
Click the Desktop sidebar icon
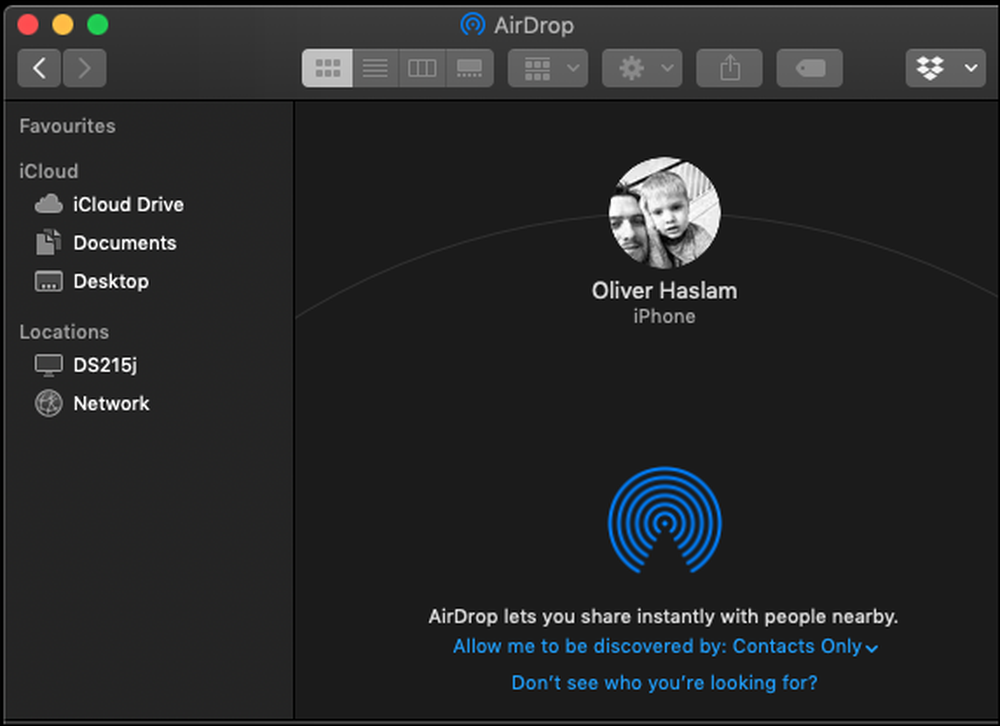click(x=48, y=281)
